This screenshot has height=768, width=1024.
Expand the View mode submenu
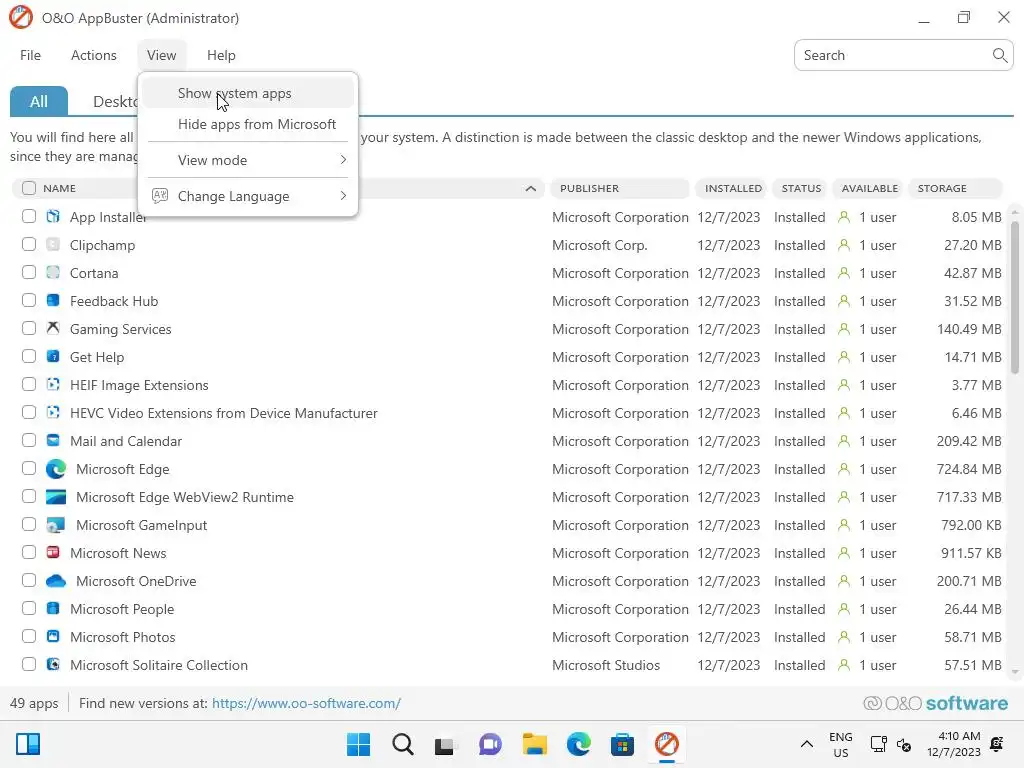tap(248, 160)
